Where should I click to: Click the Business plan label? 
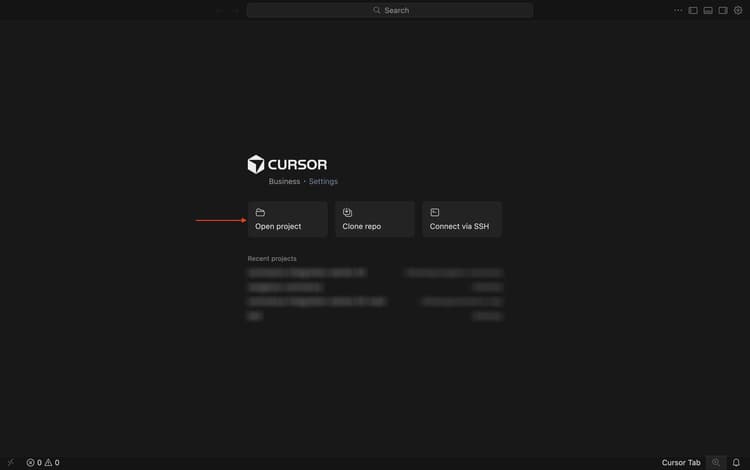tap(284, 181)
